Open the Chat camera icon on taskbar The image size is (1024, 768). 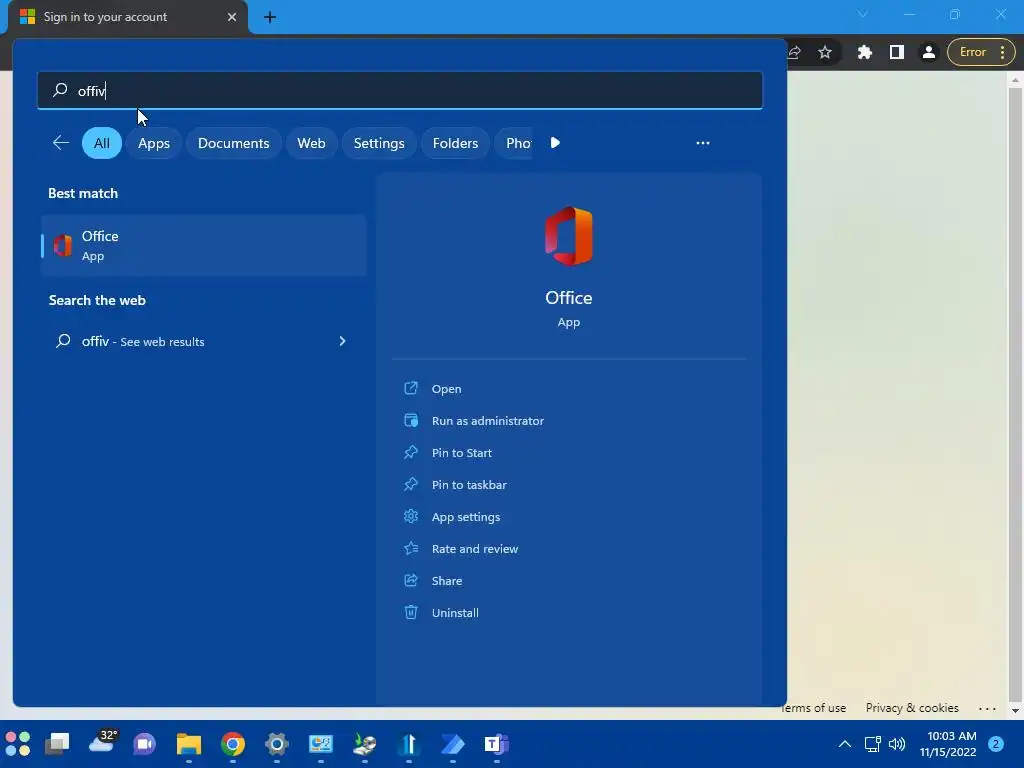click(145, 744)
